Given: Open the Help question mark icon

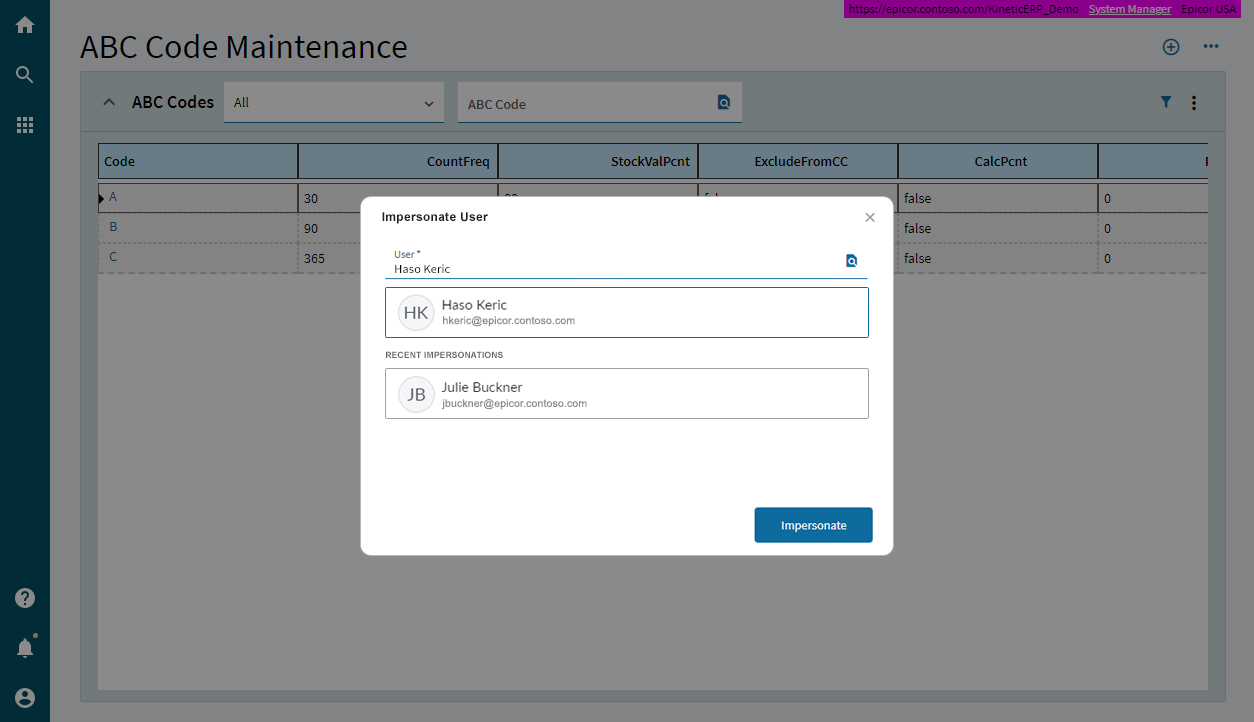Looking at the screenshot, I should [x=25, y=598].
